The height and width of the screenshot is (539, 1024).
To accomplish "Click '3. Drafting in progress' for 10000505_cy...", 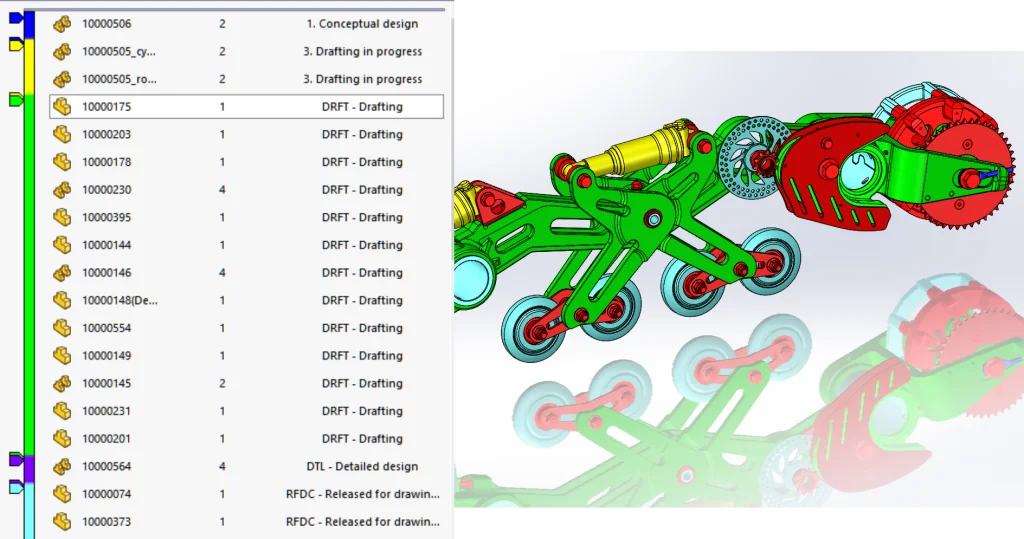I will tap(362, 52).
